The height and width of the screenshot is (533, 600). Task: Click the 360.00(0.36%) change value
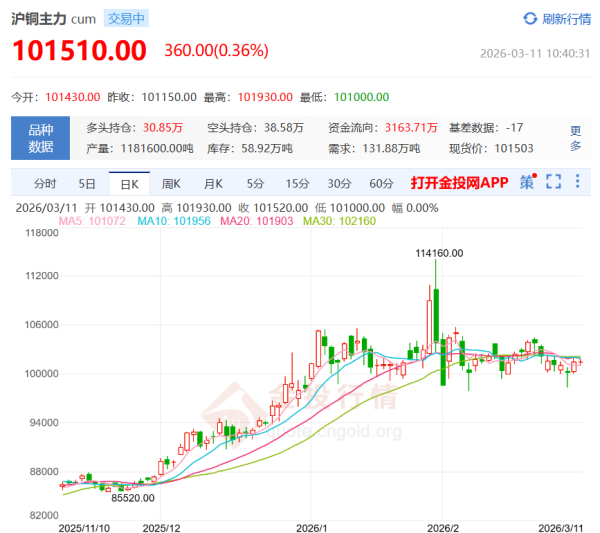tap(217, 51)
